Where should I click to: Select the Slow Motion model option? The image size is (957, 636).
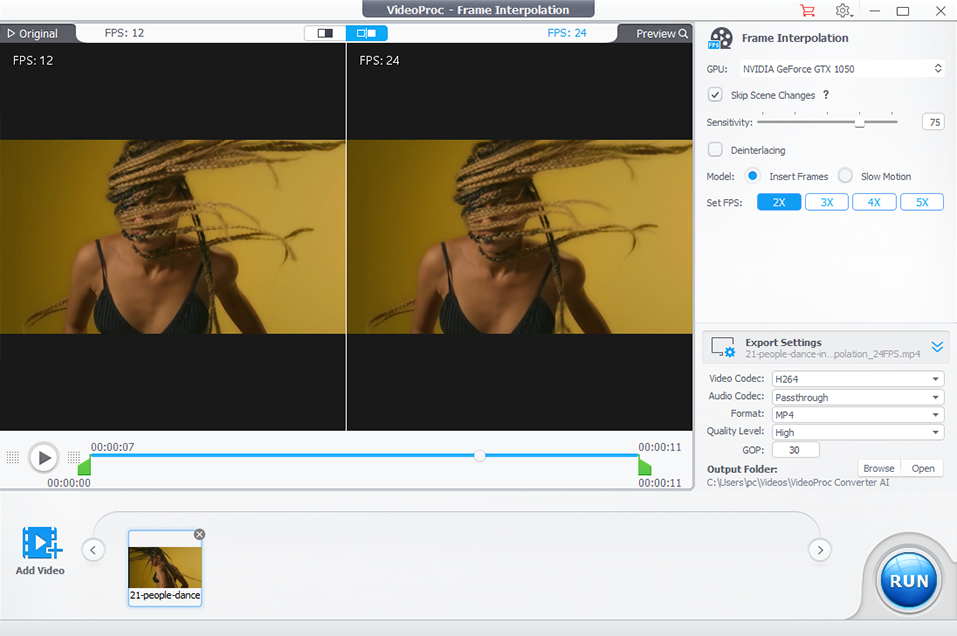846,176
